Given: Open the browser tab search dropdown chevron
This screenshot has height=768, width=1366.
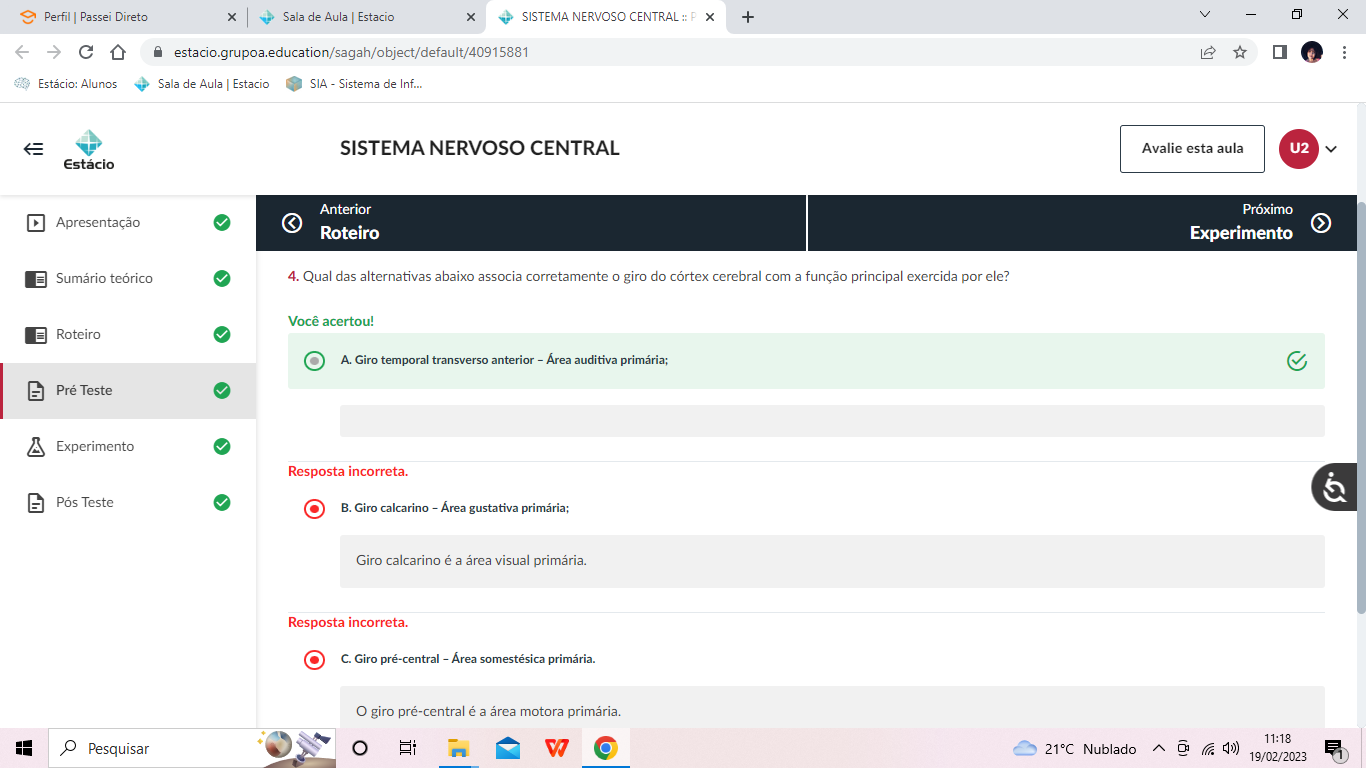Looking at the screenshot, I should [1205, 15].
